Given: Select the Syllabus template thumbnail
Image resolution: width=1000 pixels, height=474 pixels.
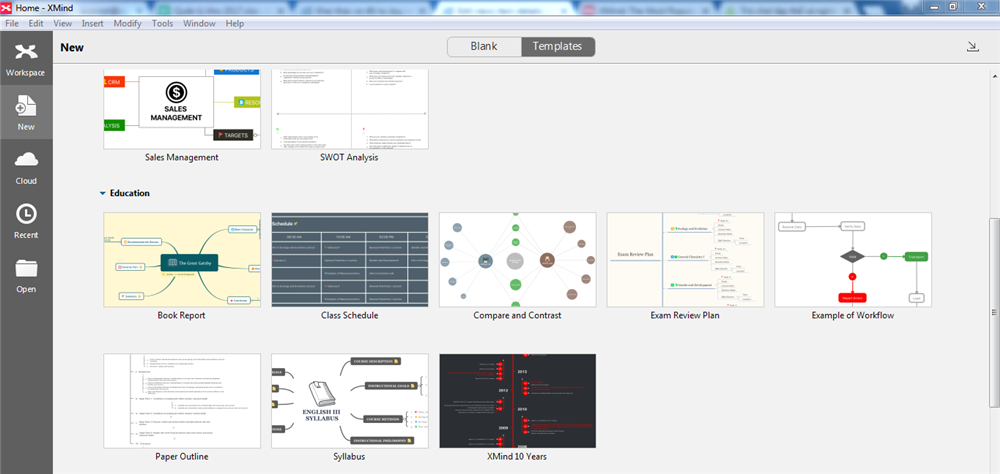Looking at the screenshot, I should coord(349,400).
